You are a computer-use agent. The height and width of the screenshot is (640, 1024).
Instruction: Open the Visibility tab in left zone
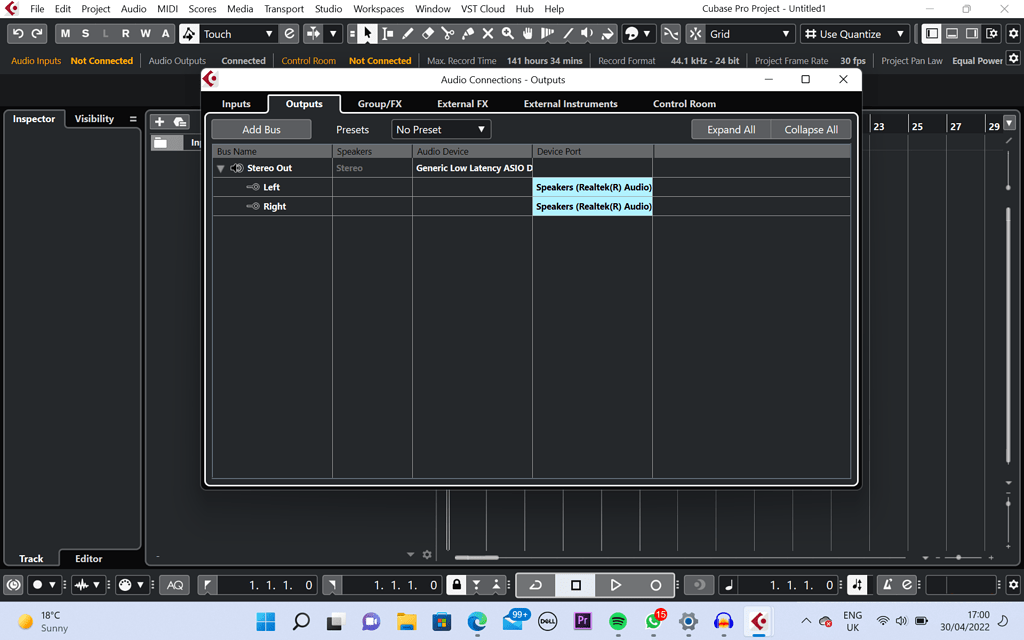point(94,119)
